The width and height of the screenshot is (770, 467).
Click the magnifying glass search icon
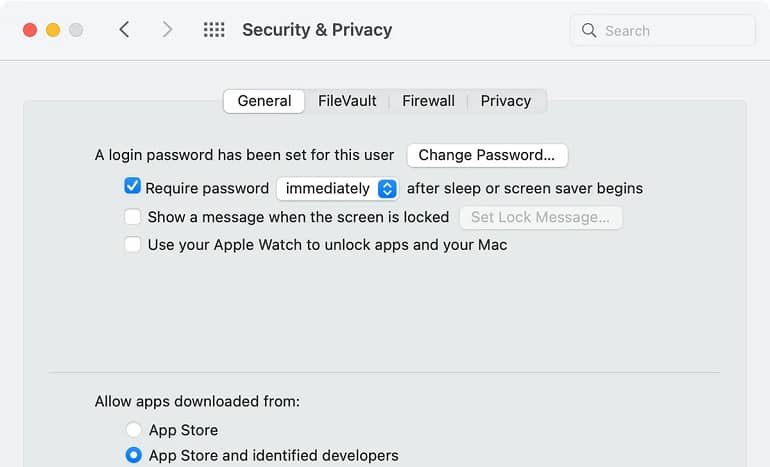pyautogui.click(x=589, y=30)
